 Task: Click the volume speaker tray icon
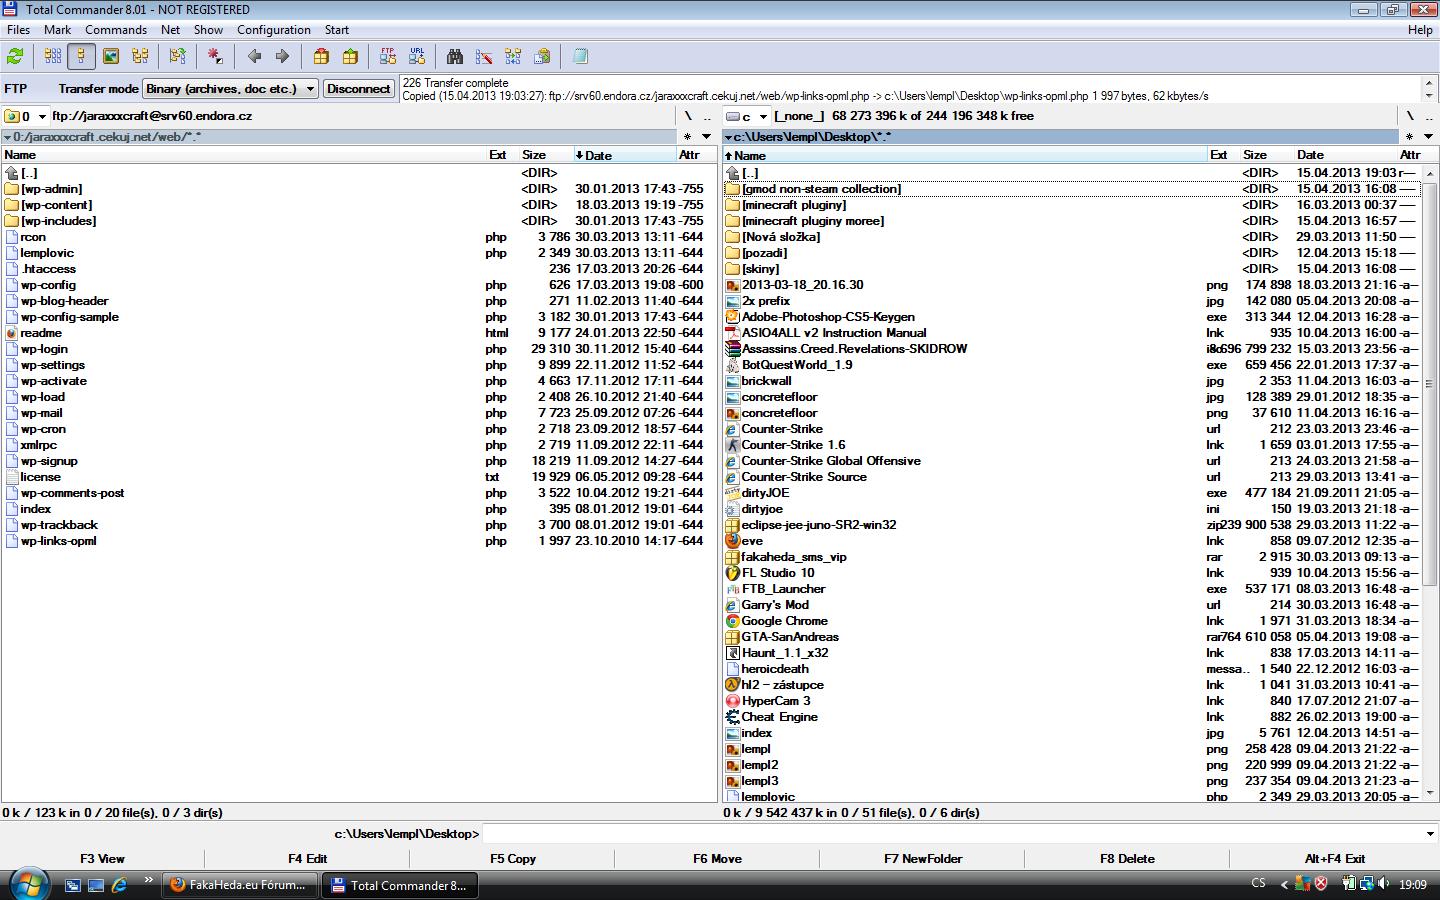pos(1383,884)
